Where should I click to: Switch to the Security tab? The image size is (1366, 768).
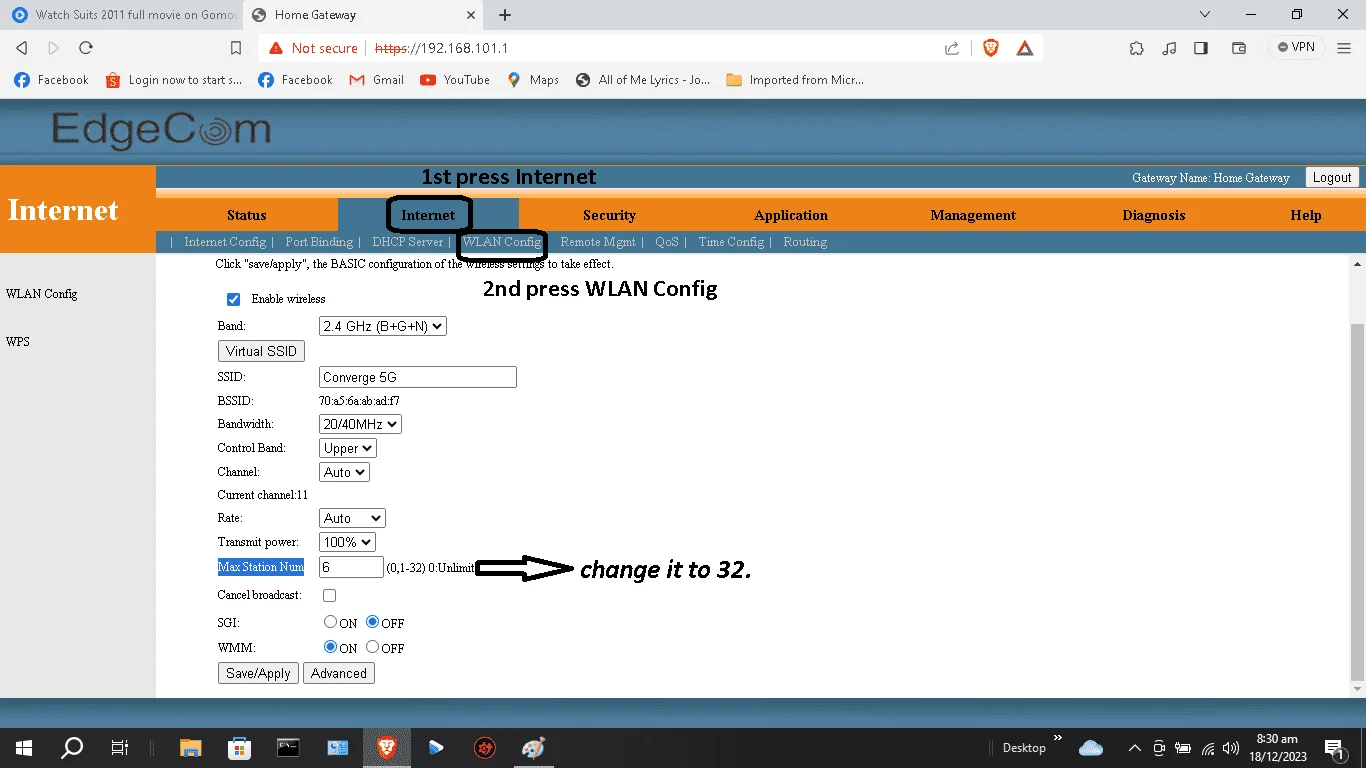pos(609,215)
